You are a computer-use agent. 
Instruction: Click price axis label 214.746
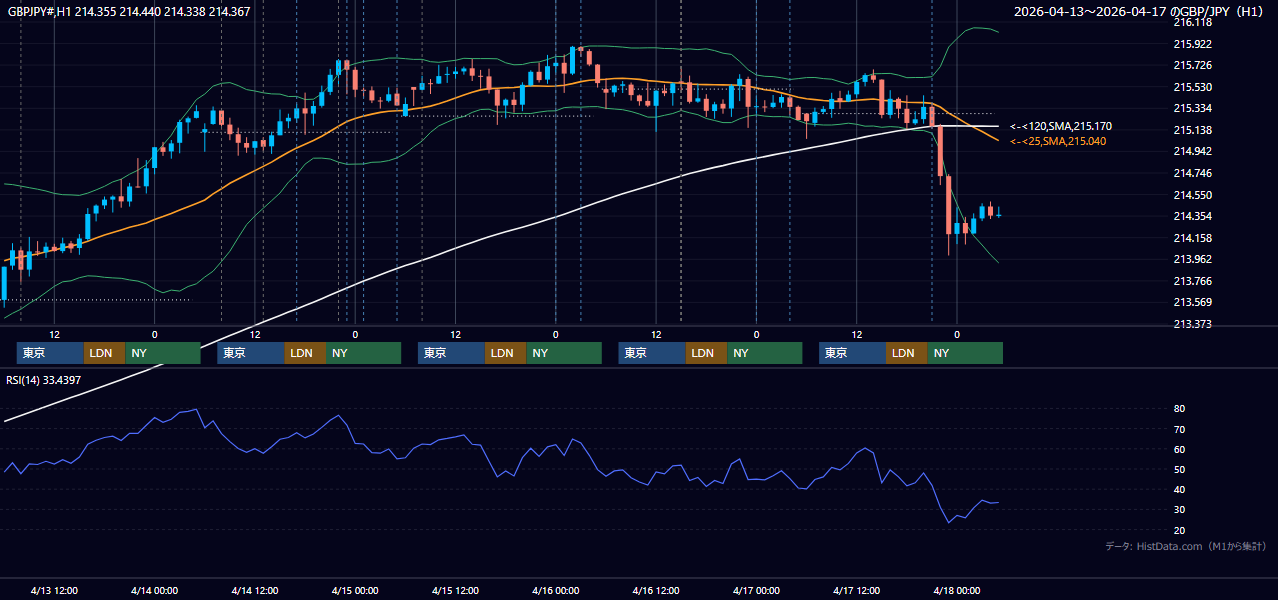(x=1192, y=173)
